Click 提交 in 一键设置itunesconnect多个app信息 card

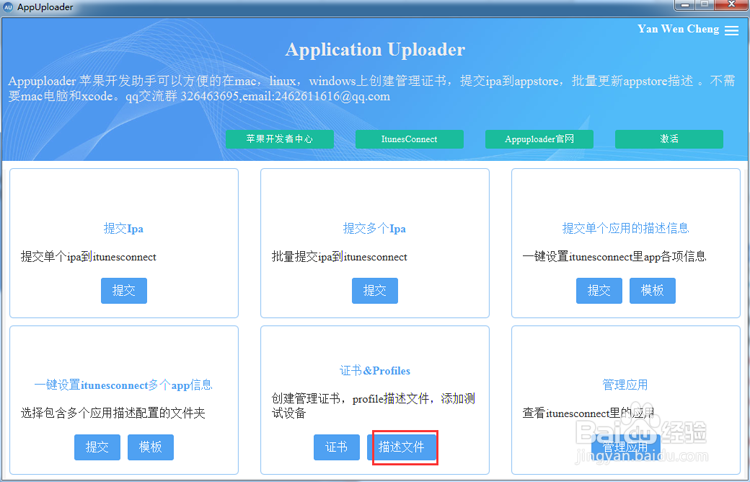pos(97,447)
